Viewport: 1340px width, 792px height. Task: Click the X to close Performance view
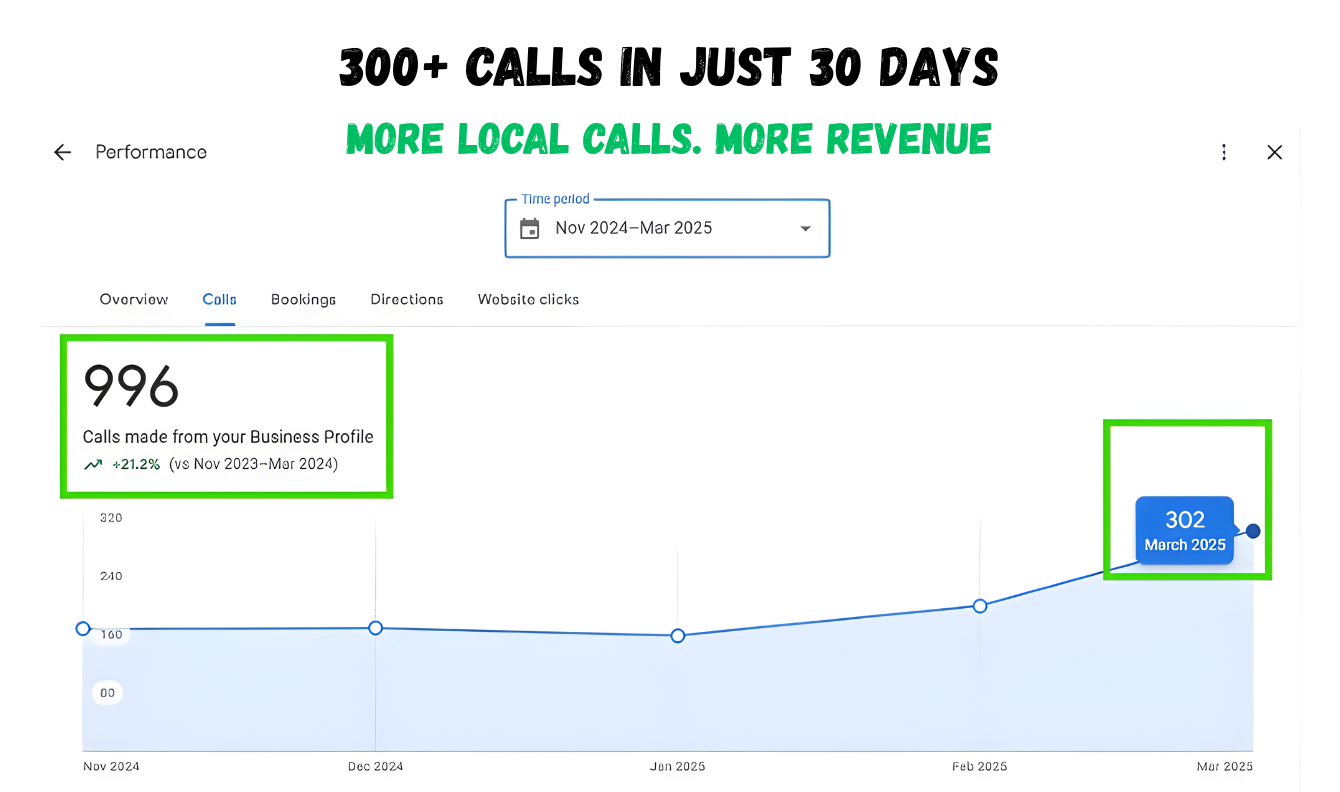click(x=1275, y=152)
